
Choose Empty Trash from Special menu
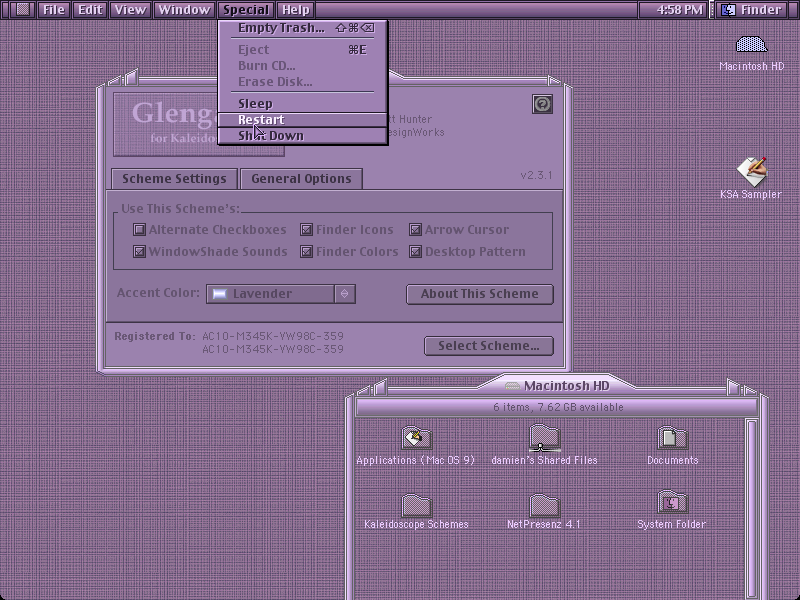click(303, 28)
